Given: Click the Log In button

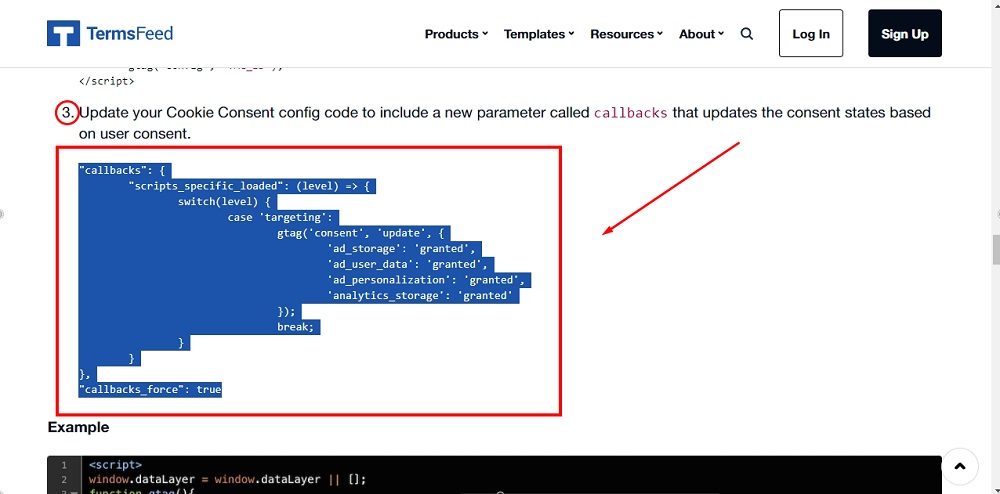Looking at the screenshot, I should point(811,33).
